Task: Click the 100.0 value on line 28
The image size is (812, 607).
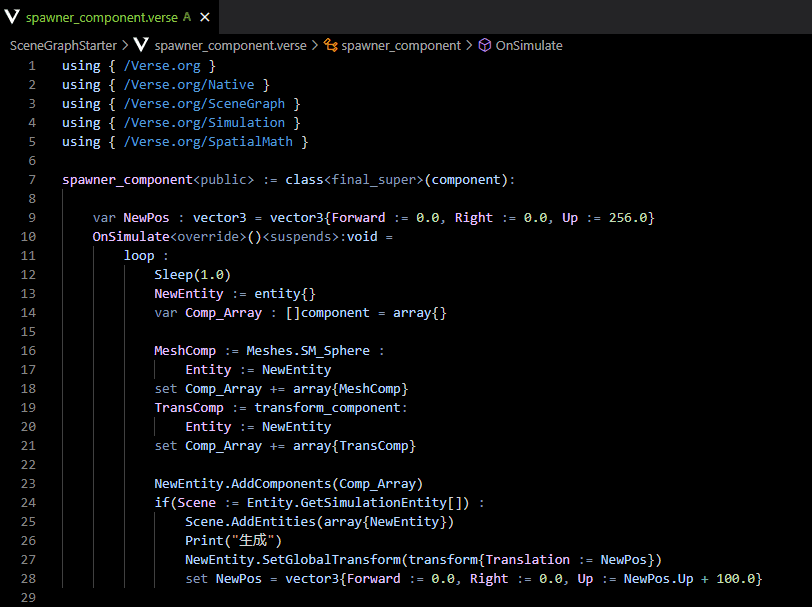Action: click(735, 579)
